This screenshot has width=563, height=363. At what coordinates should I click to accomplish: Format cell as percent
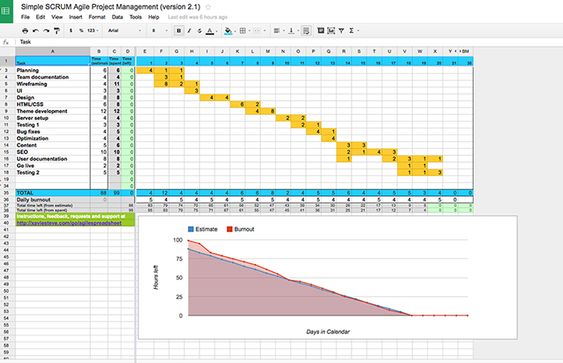81,31
